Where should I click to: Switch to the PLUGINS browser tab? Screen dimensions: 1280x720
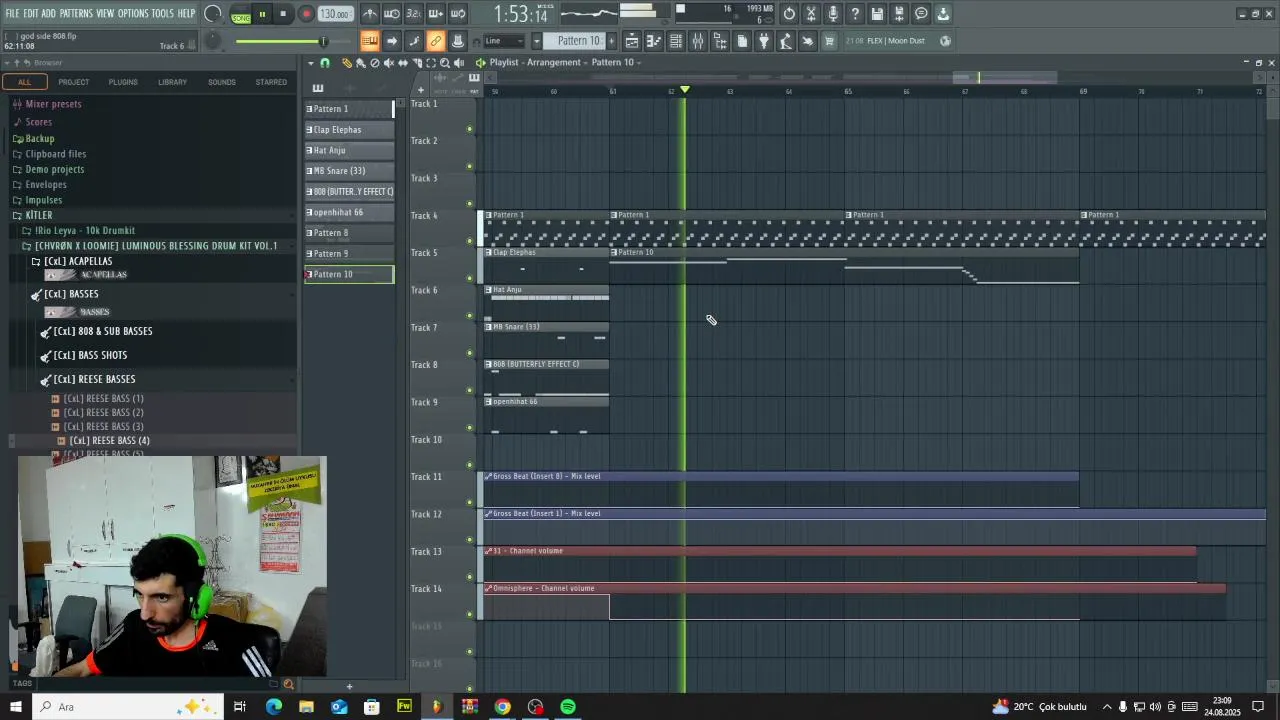click(123, 82)
